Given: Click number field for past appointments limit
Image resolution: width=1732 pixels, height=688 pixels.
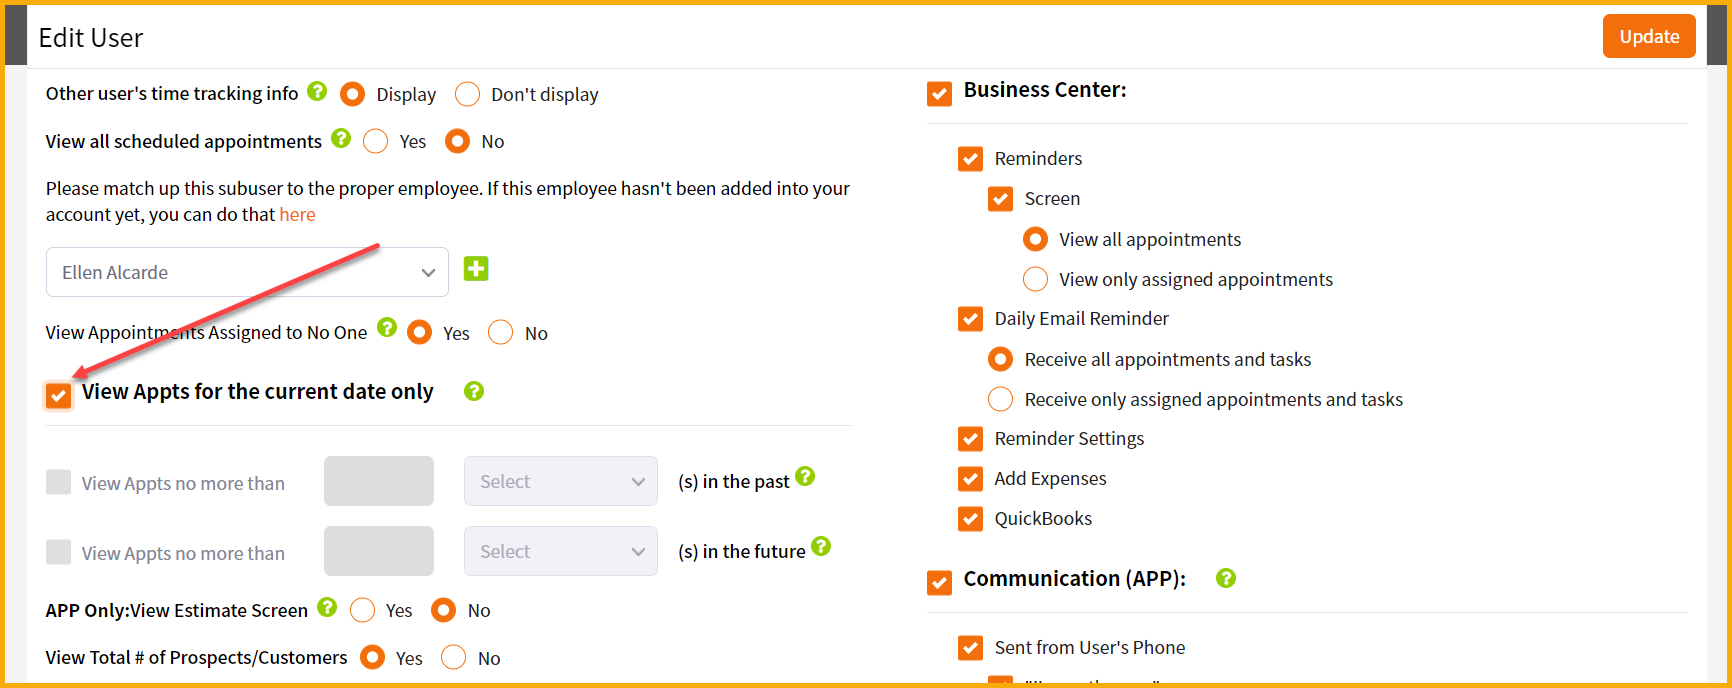Looking at the screenshot, I should tap(378, 481).
